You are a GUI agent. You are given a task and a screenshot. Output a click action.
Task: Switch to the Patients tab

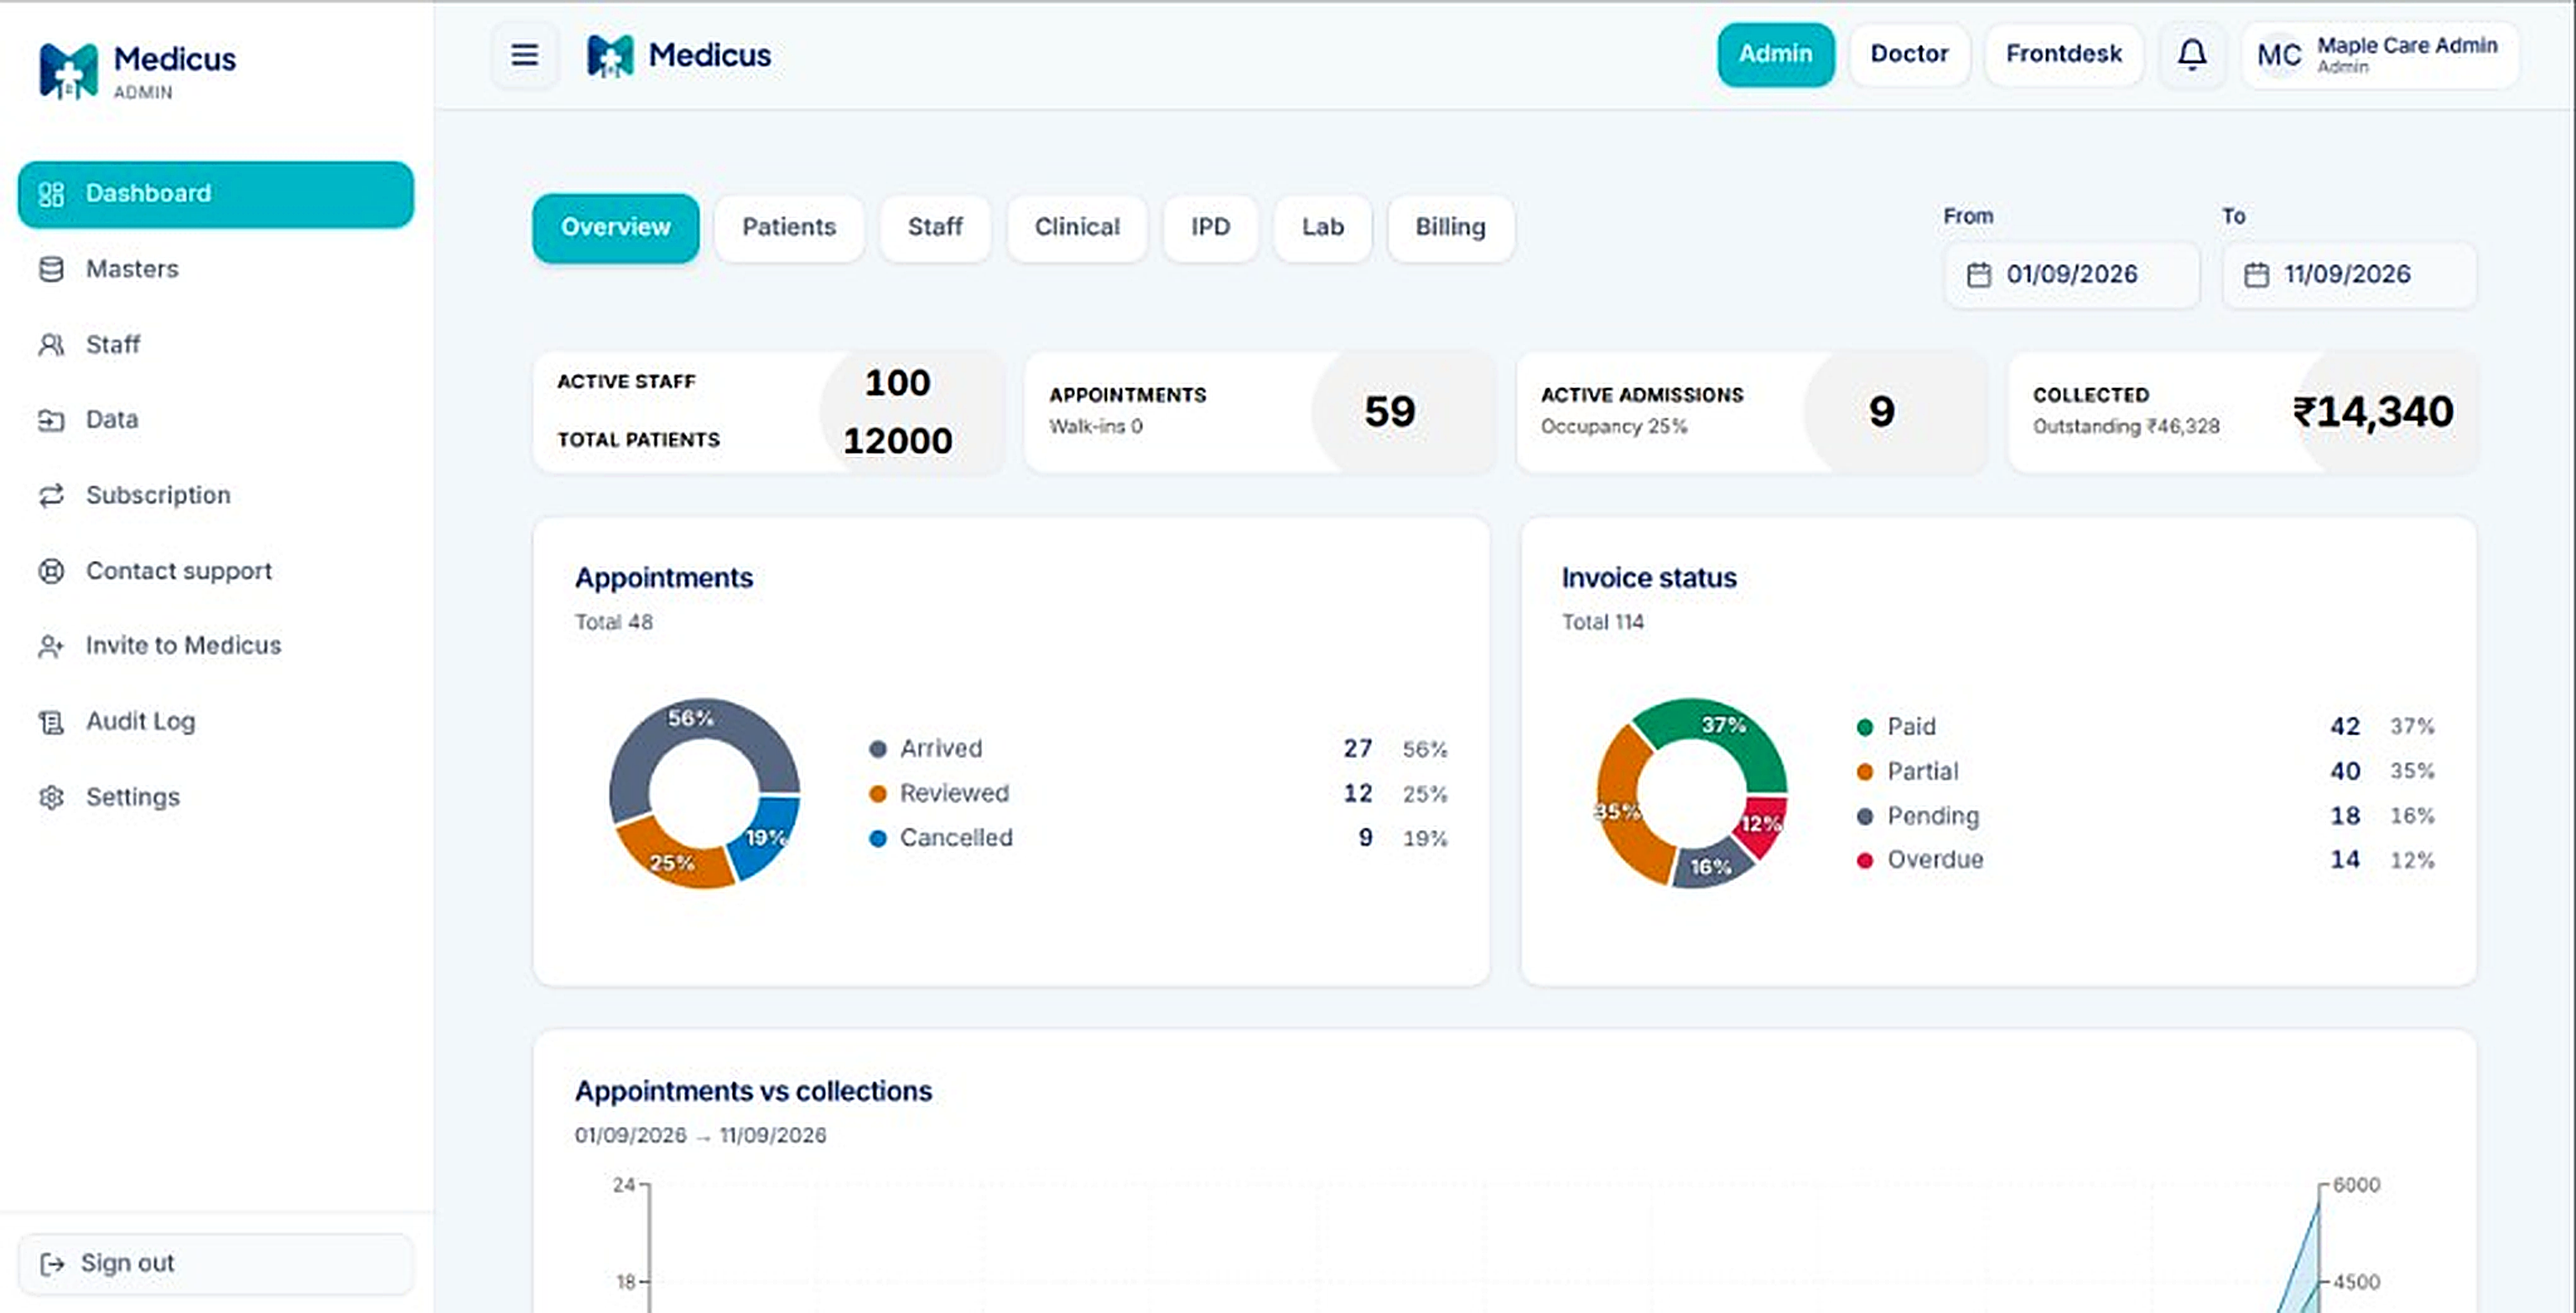(788, 228)
